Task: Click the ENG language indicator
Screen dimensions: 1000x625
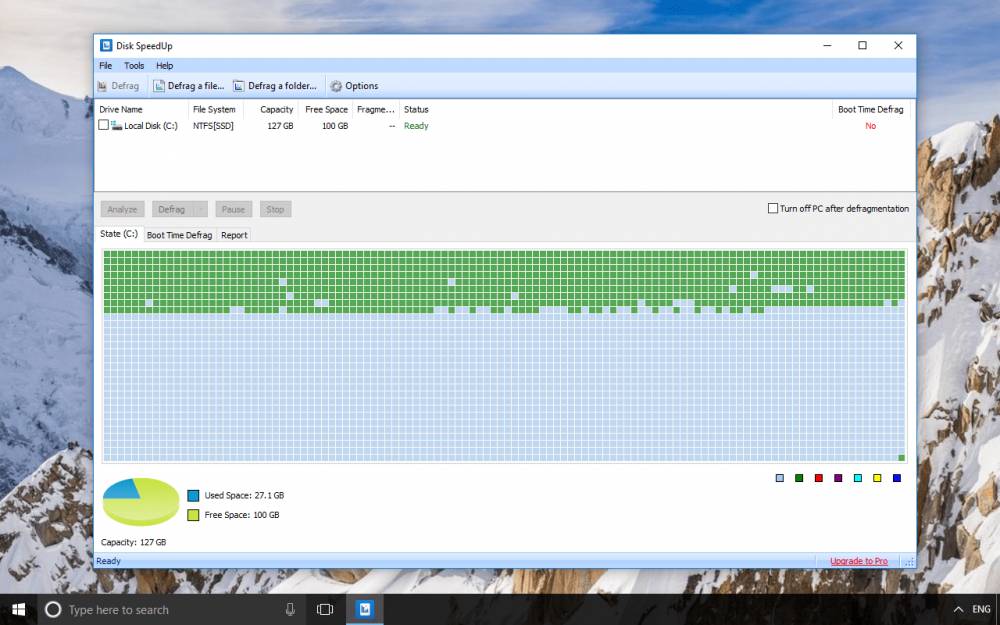Action: pos(981,610)
